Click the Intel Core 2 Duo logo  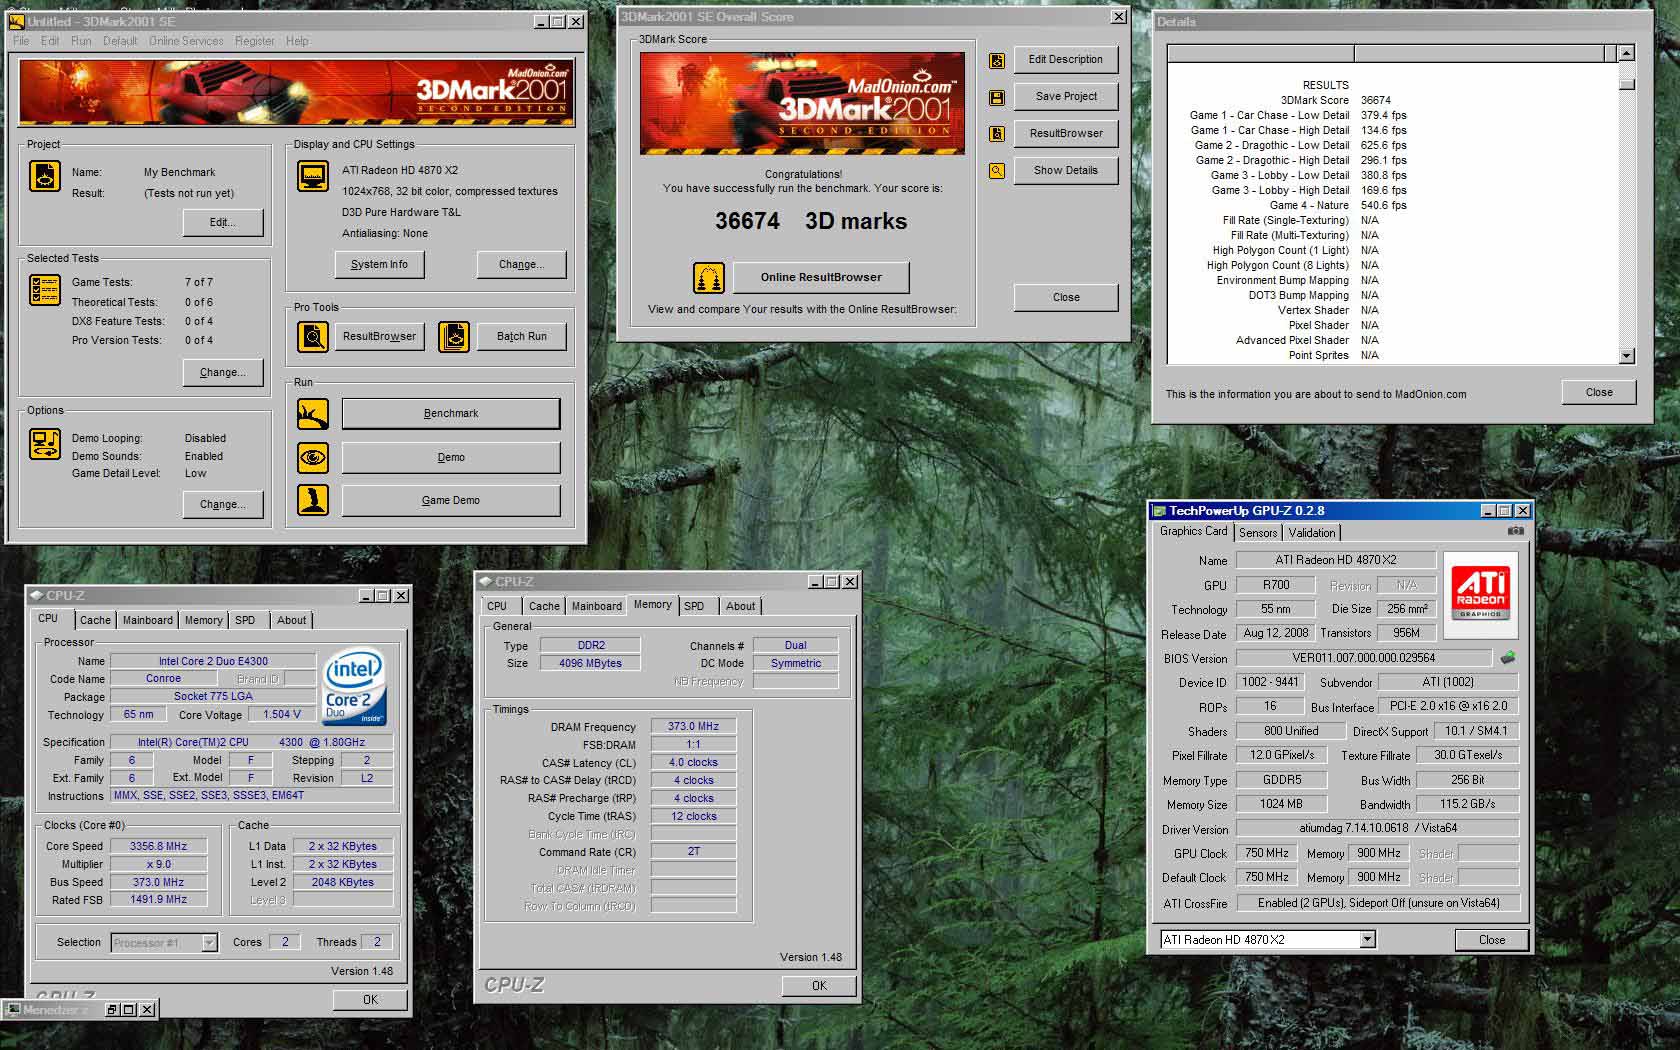tap(352, 687)
